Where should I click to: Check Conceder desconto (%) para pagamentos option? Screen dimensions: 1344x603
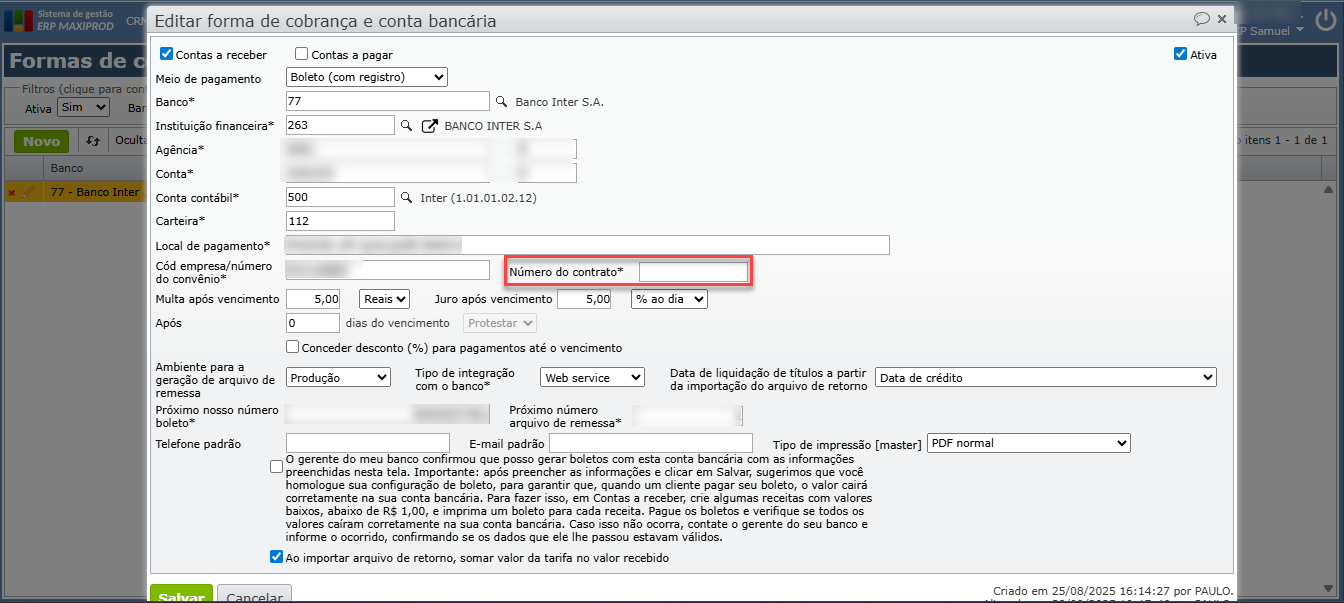[x=292, y=347]
